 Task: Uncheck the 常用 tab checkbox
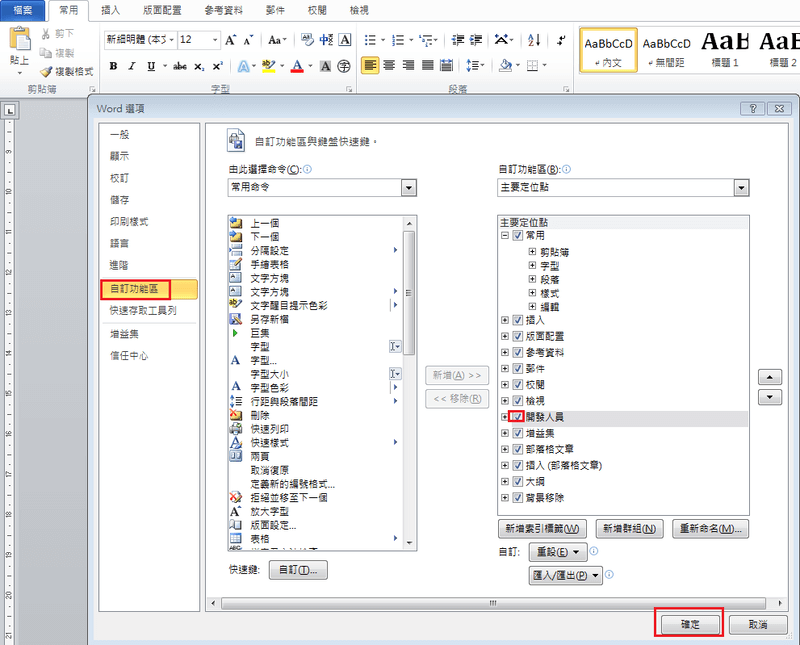[x=518, y=236]
